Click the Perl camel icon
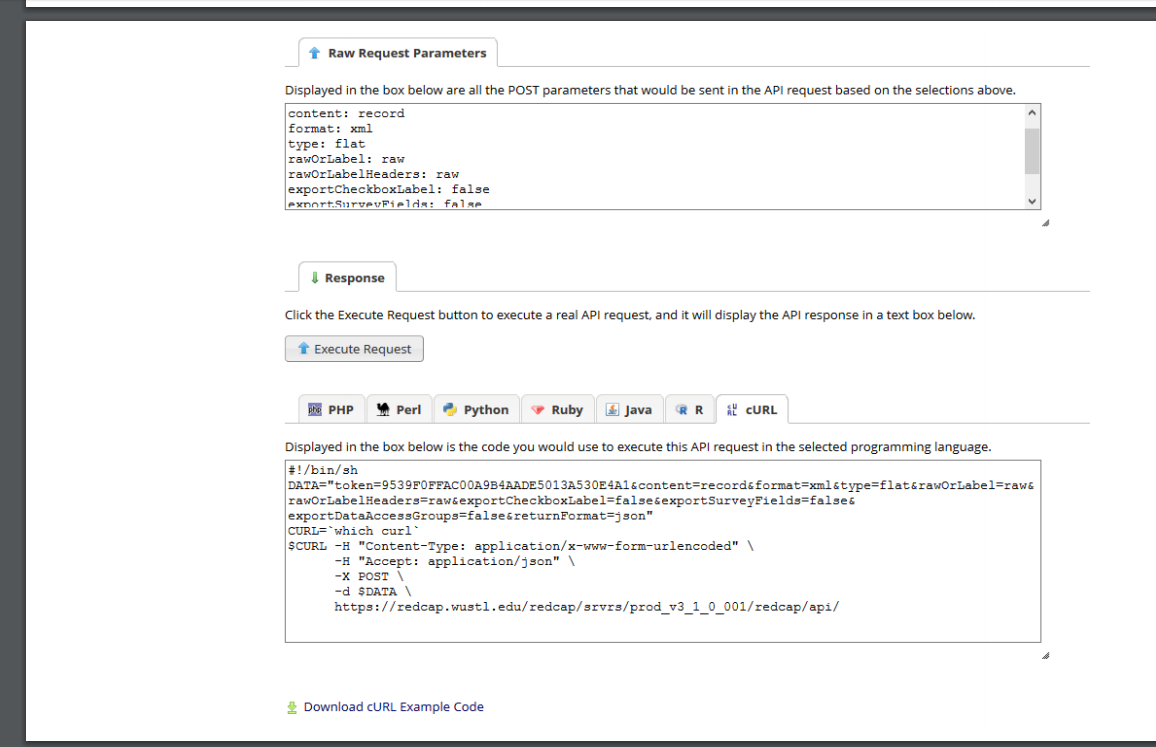The height and width of the screenshot is (747, 1156). 384,408
